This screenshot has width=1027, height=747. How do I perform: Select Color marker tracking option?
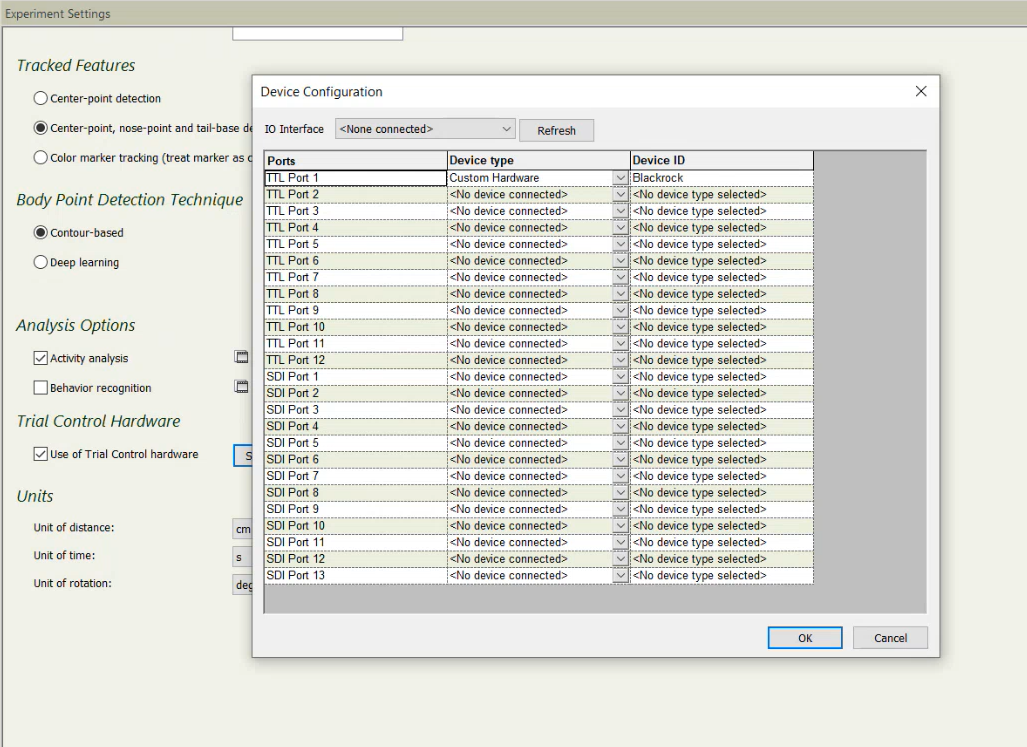(x=41, y=157)
